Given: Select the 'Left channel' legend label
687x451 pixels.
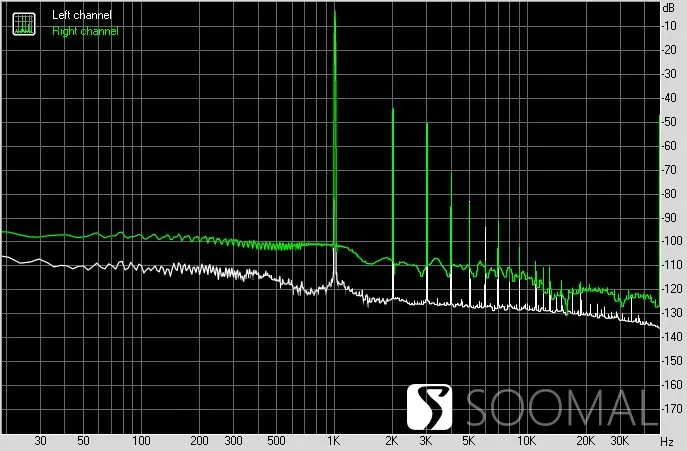Looking at the screenshot, I should tap(81, 15).
